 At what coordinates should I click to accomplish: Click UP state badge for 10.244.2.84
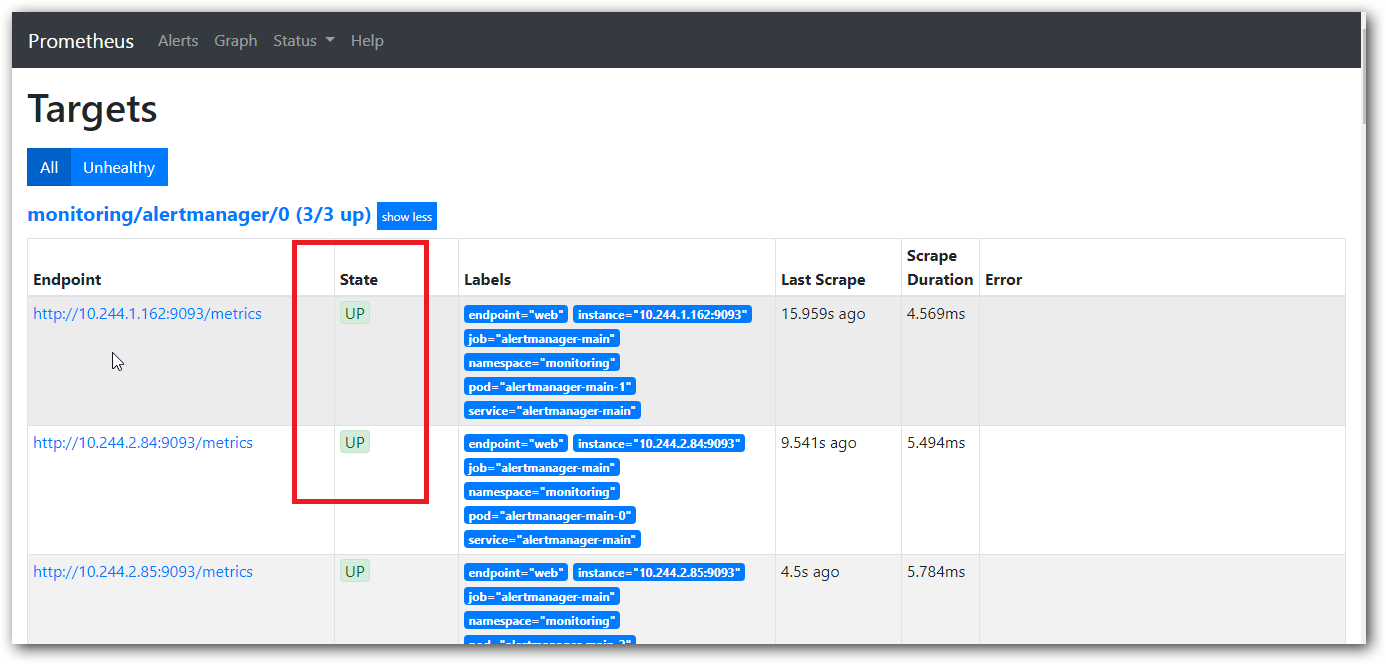(355, 442)
